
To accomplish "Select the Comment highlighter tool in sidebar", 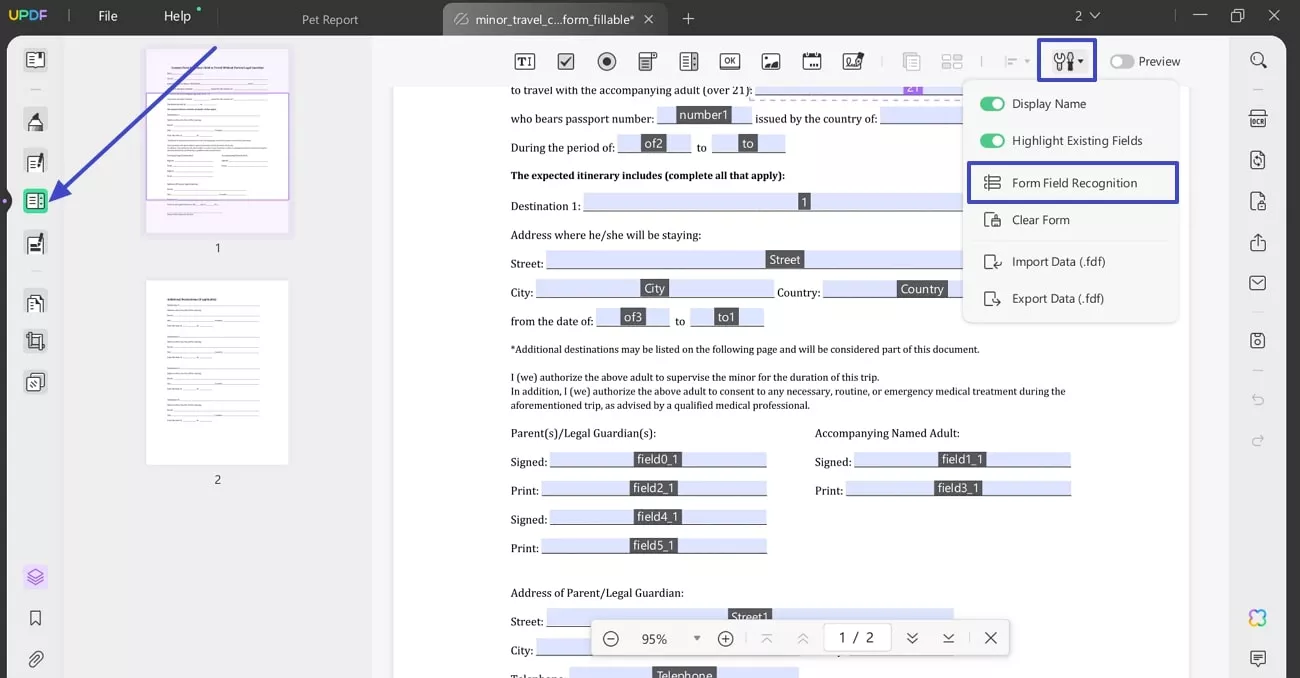I will (x=36, y=121).
